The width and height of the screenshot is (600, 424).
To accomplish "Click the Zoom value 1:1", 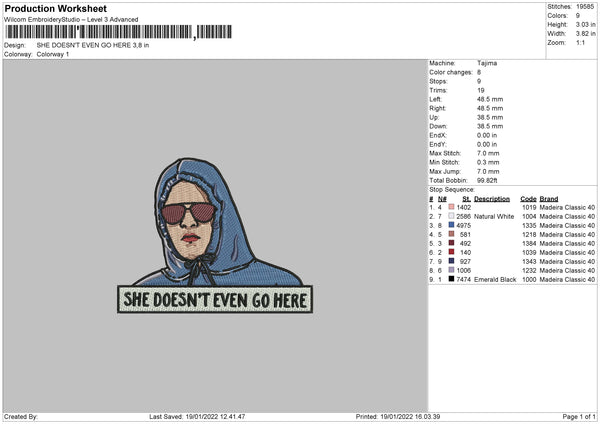I will pyautogui.click(x=580, y=42).
